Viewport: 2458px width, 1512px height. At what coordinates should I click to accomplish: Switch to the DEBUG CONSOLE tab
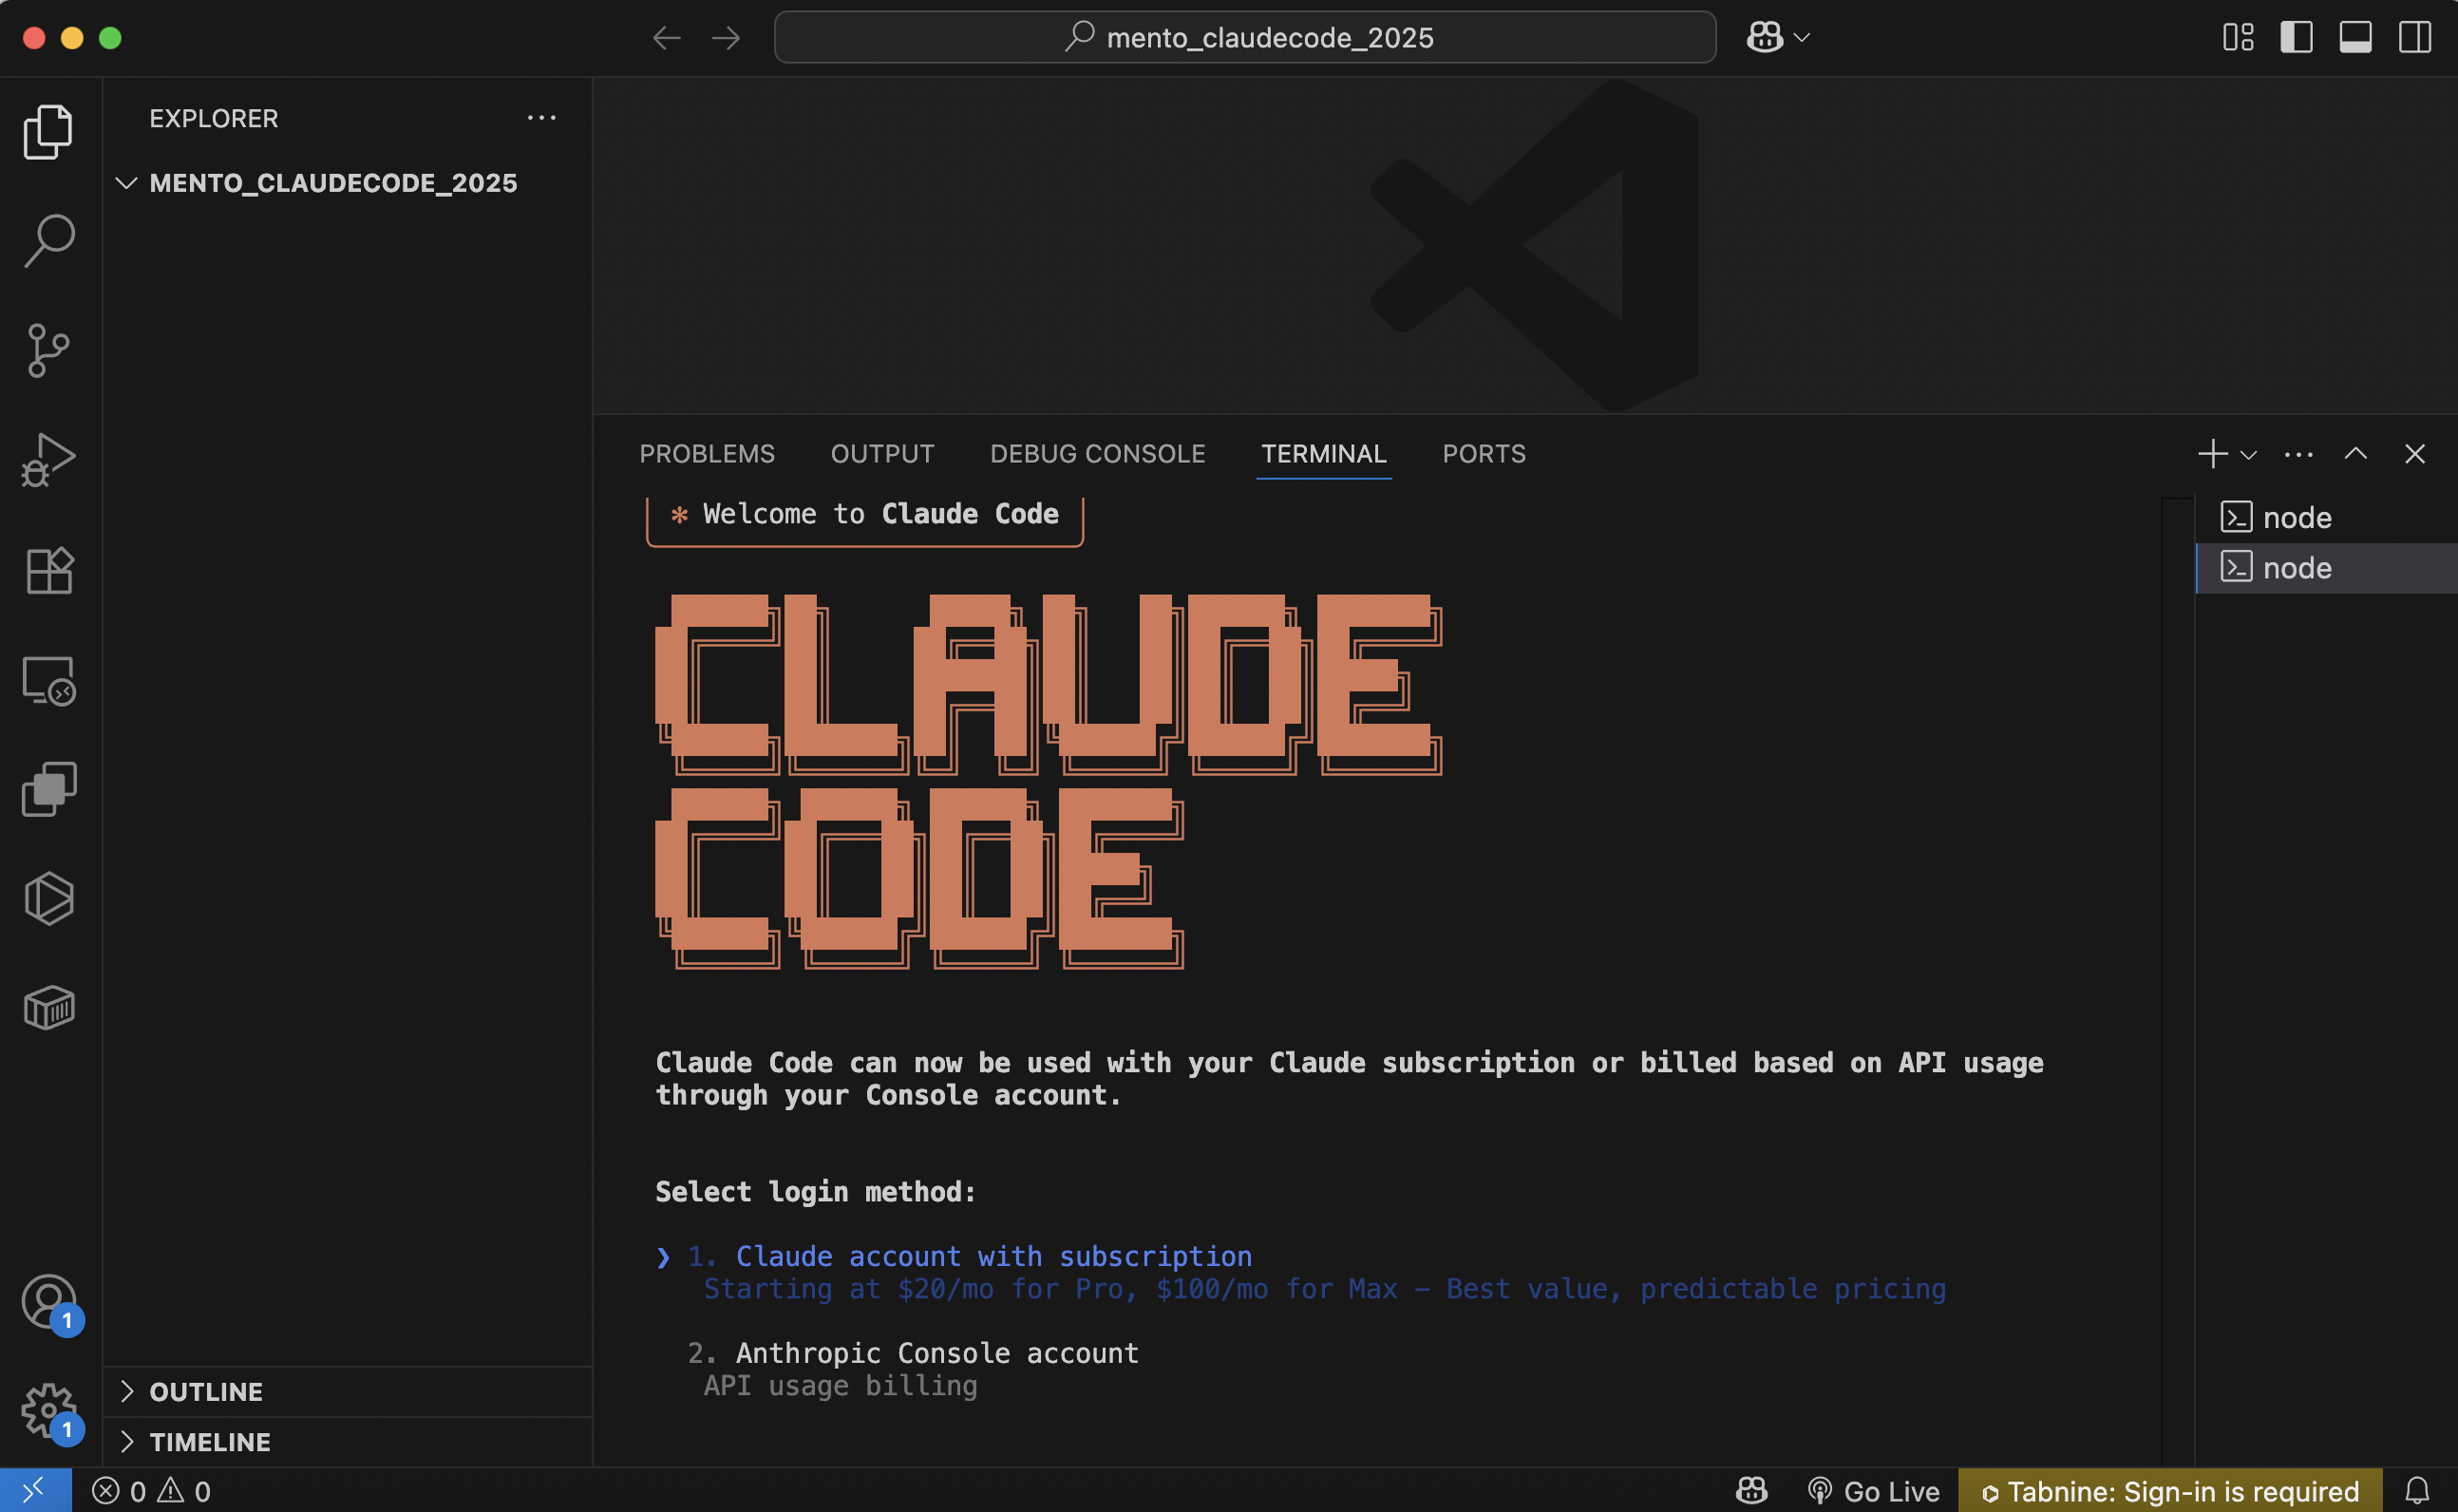click(1097, 454)
